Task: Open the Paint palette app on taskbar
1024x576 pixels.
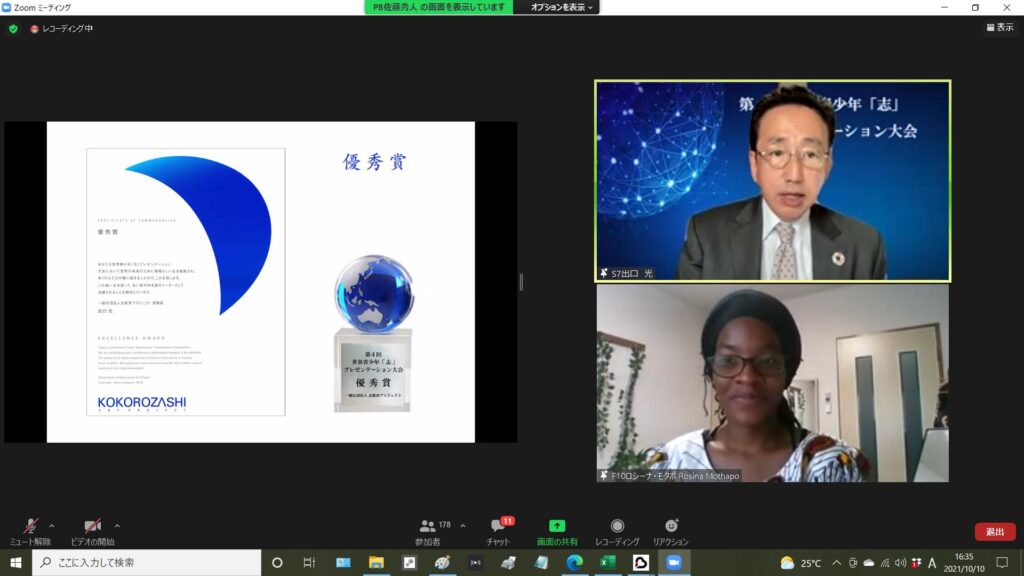Action: 442,562
